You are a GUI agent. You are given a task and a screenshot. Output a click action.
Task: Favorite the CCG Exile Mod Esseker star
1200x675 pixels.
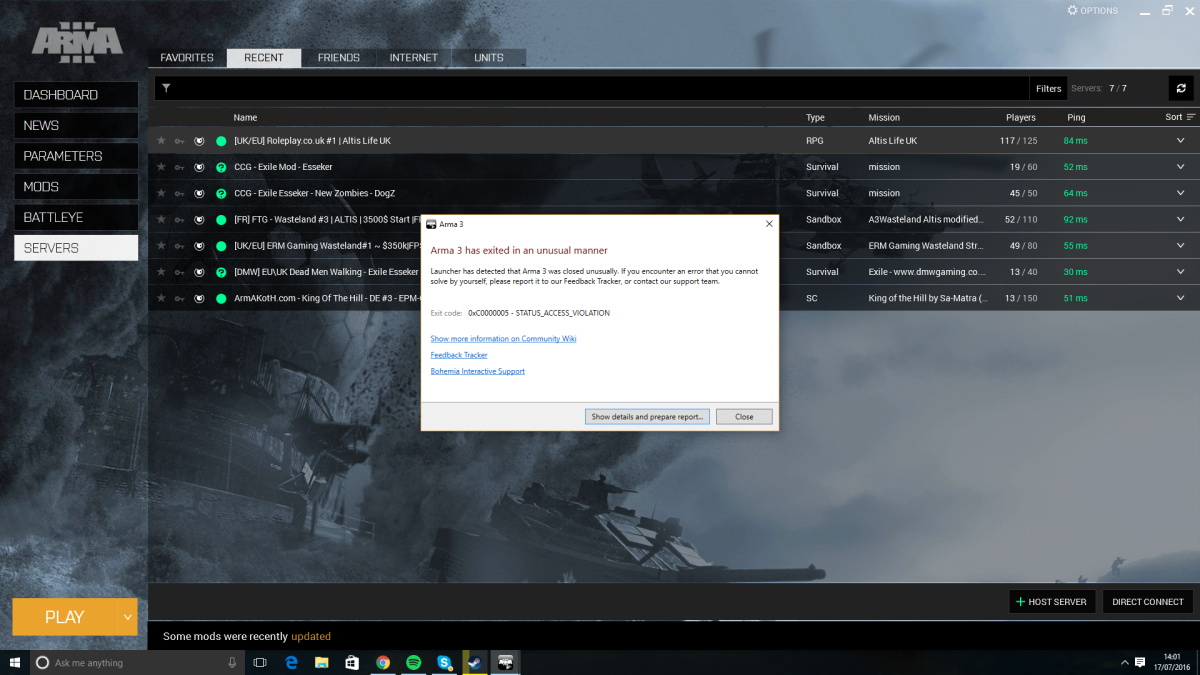[x=161, y=167]
